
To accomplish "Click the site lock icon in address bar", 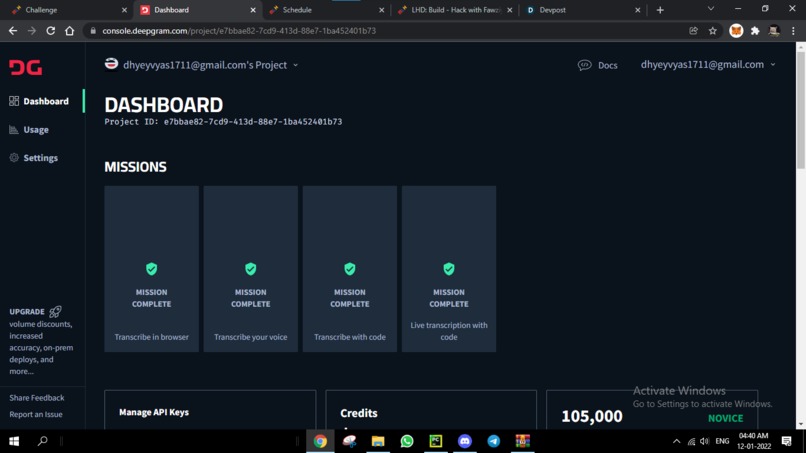I will tap(93, 31).
